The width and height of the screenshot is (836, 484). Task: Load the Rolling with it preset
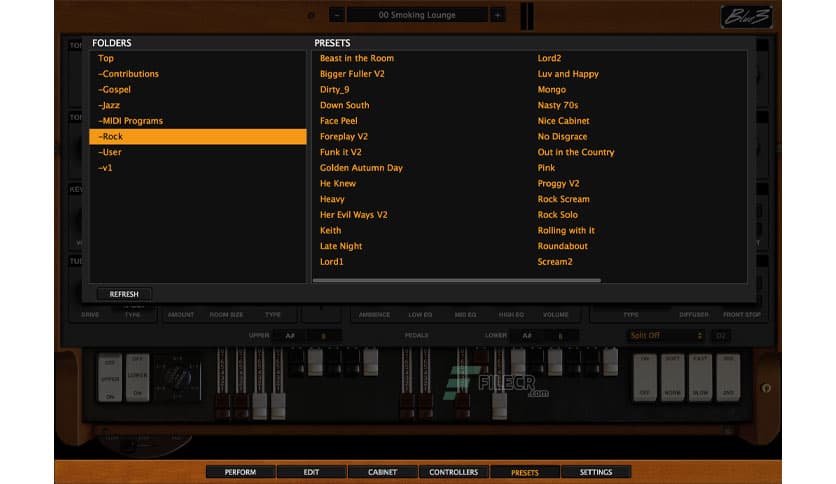[566, 230]
